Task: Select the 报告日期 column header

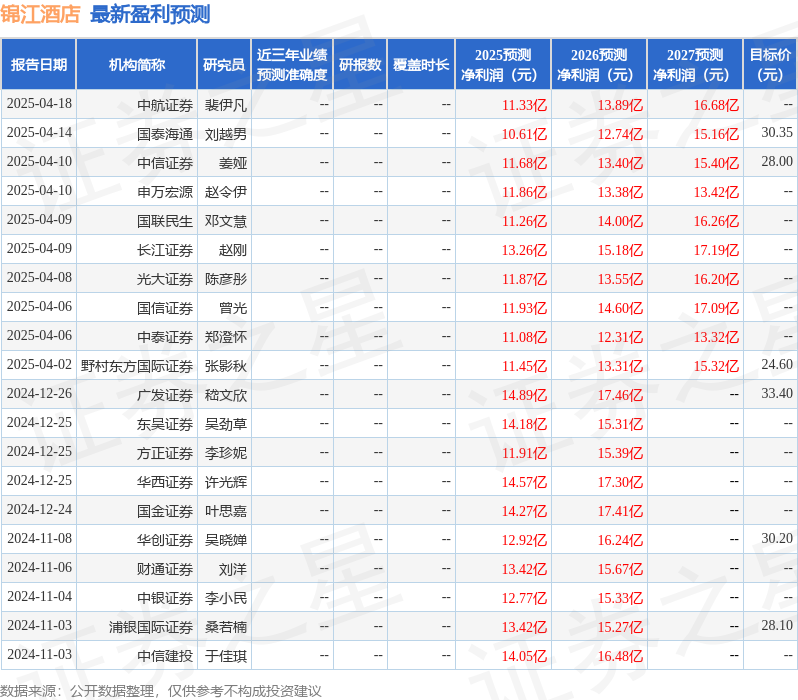Action: (x=39, y=65)
